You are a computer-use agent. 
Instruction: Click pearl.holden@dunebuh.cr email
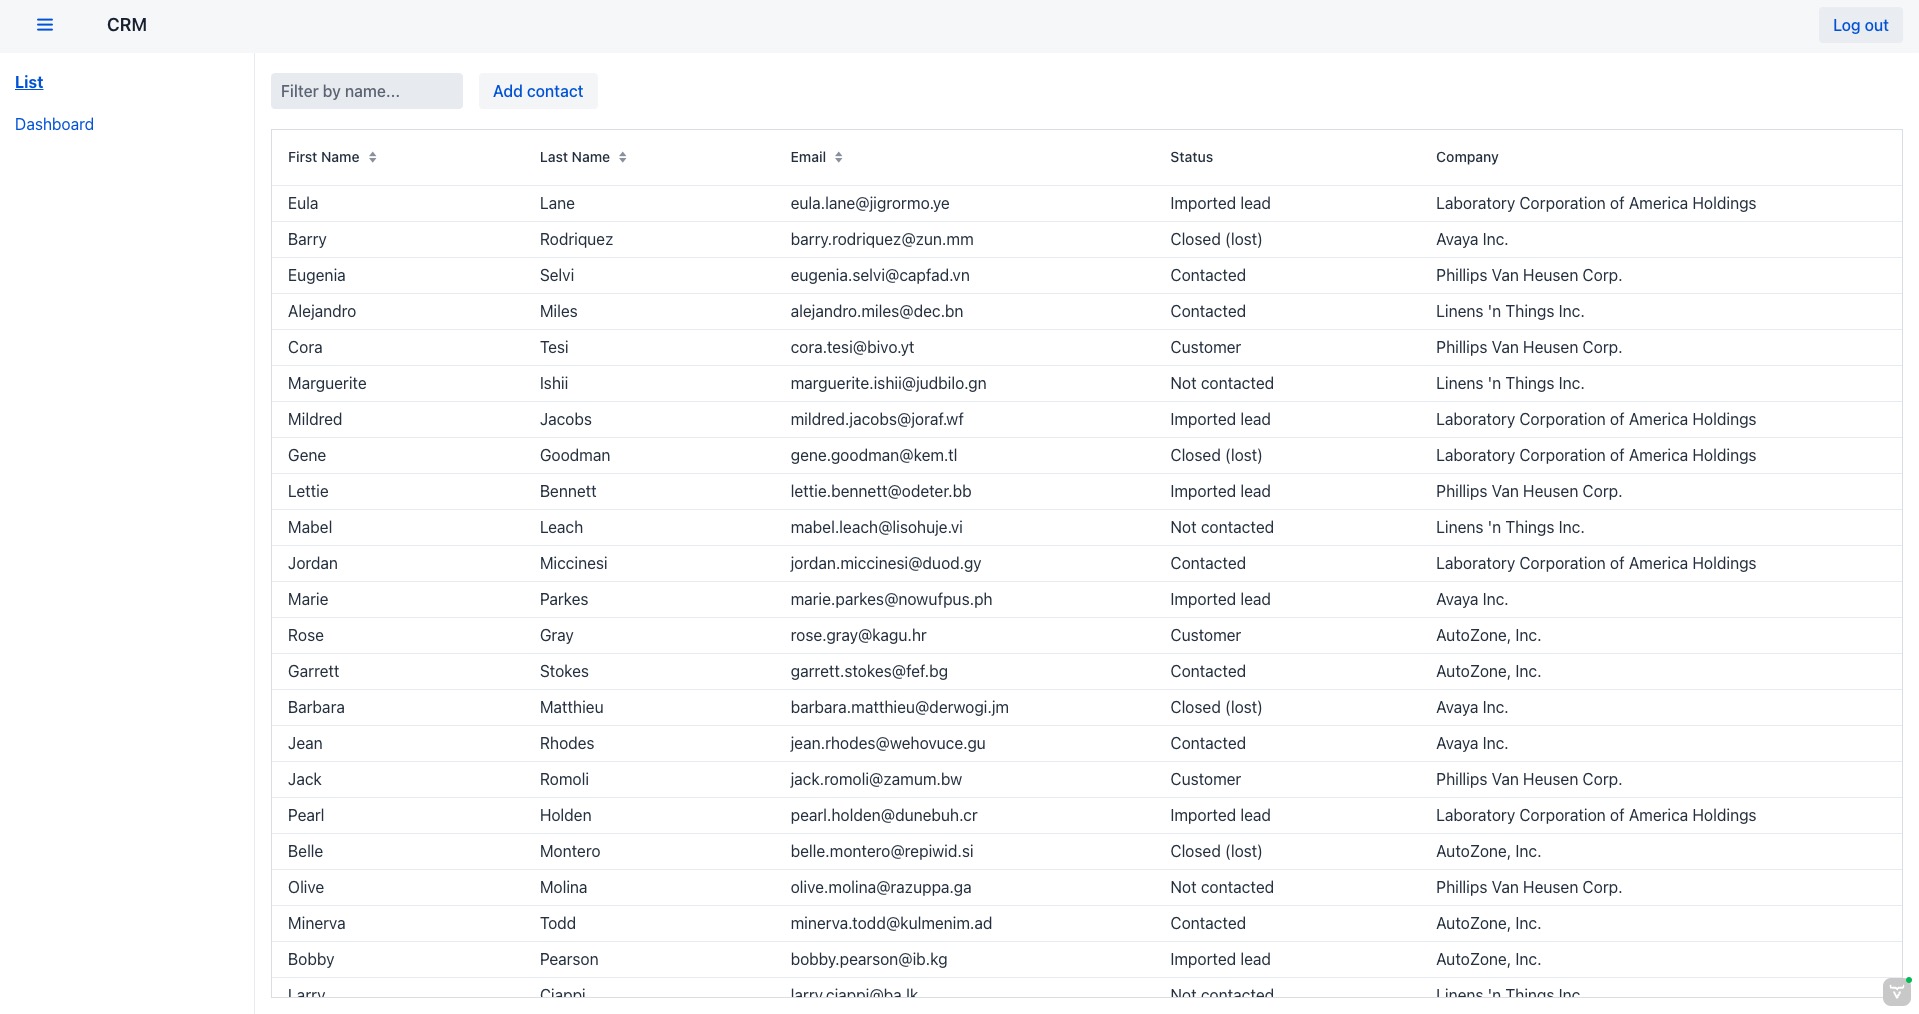883,815
